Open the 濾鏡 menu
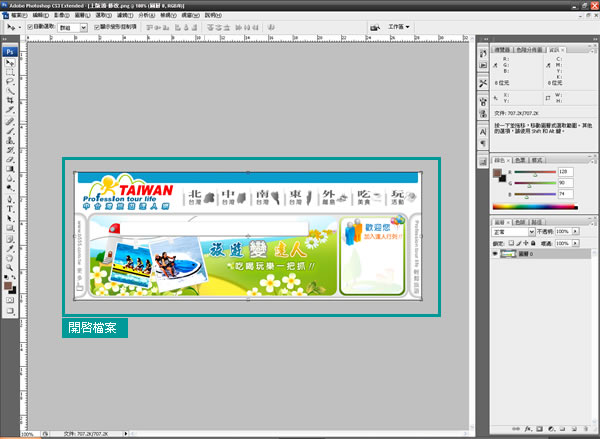Screen dimensions: 600x439 click(x=125, y=15)
